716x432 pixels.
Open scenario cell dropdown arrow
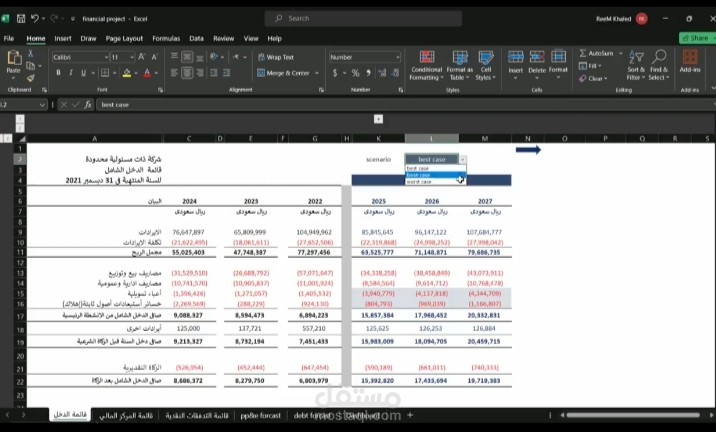click(463, 159)
